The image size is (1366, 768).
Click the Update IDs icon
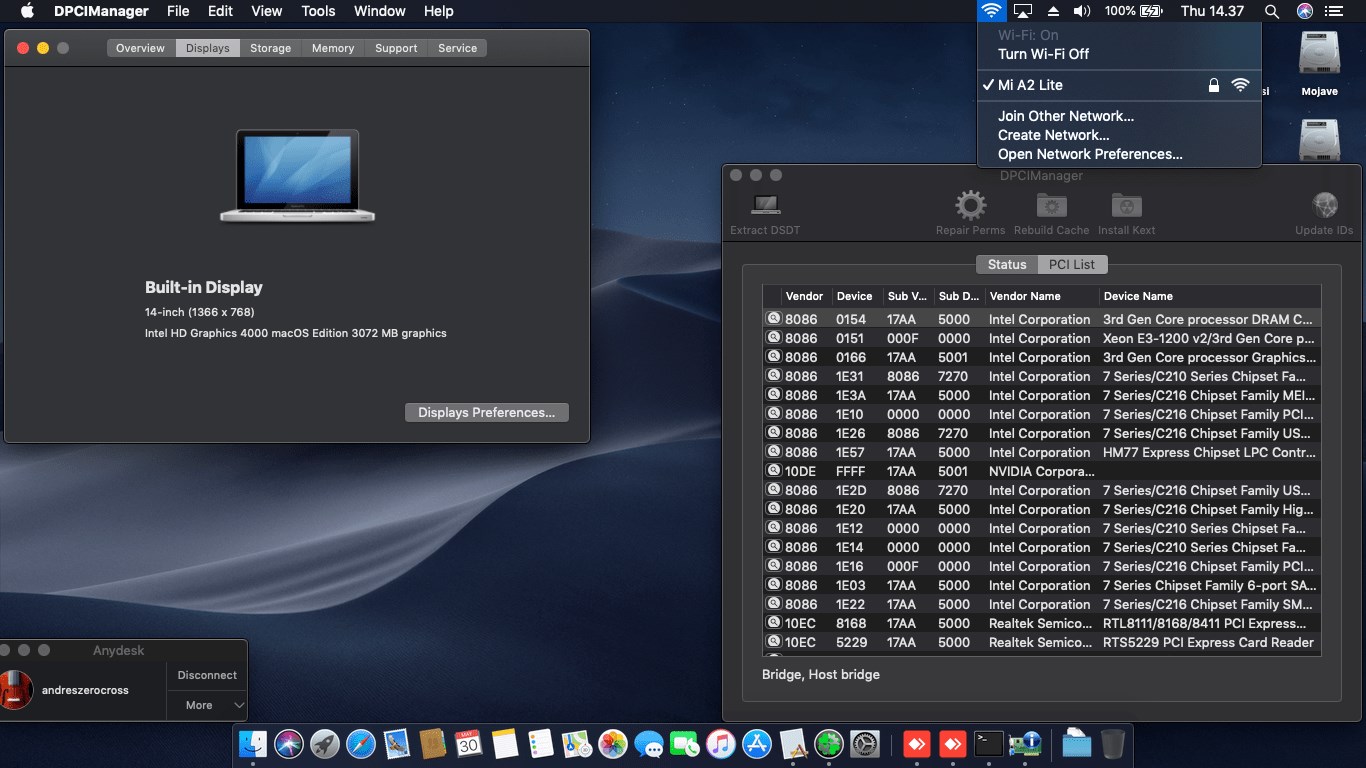coord(1324,206)
